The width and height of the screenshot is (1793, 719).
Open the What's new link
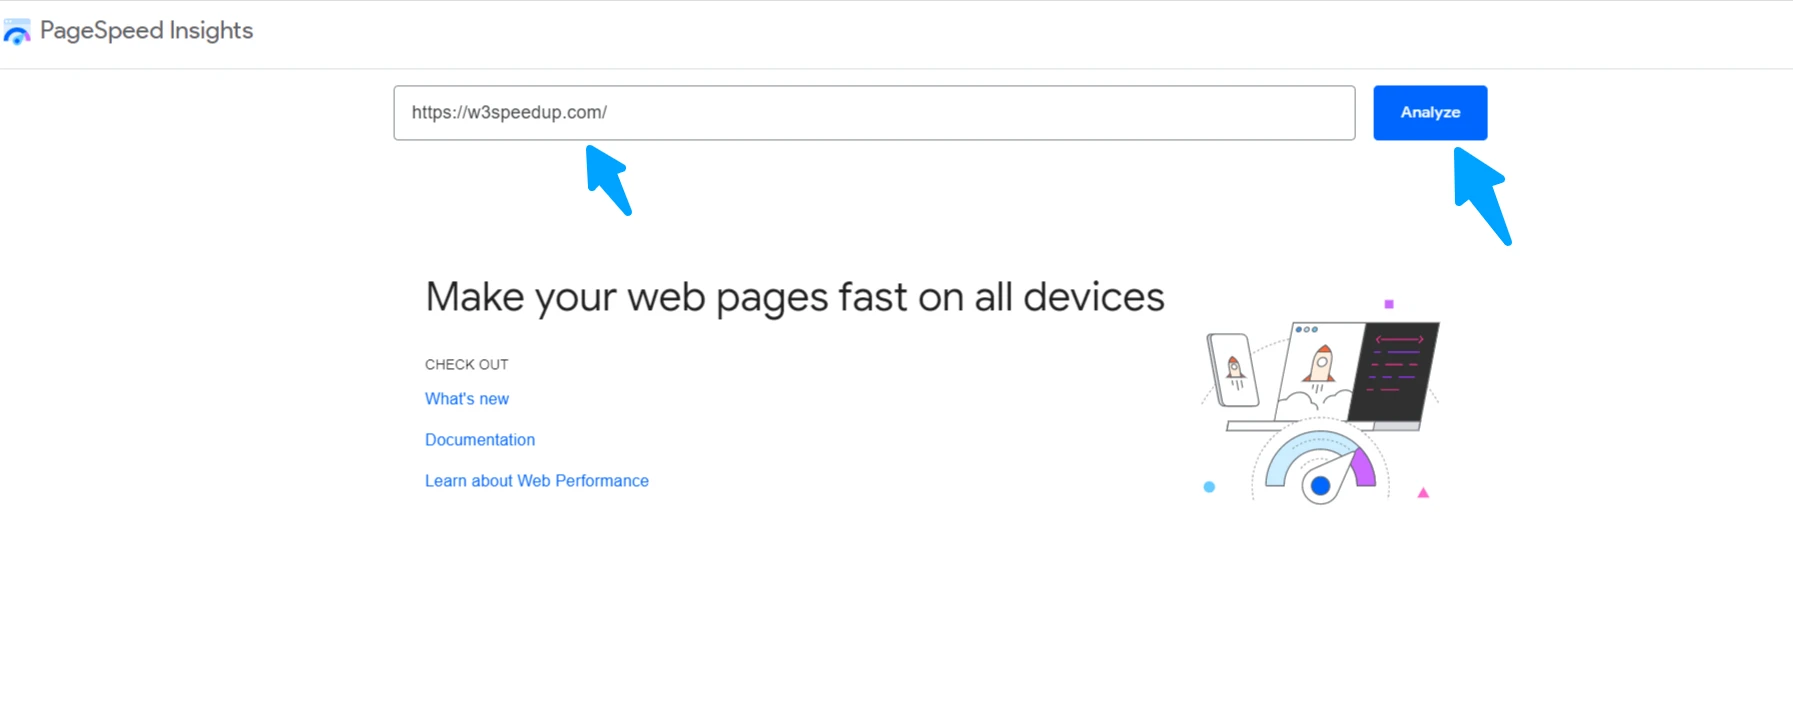[466, 399]
